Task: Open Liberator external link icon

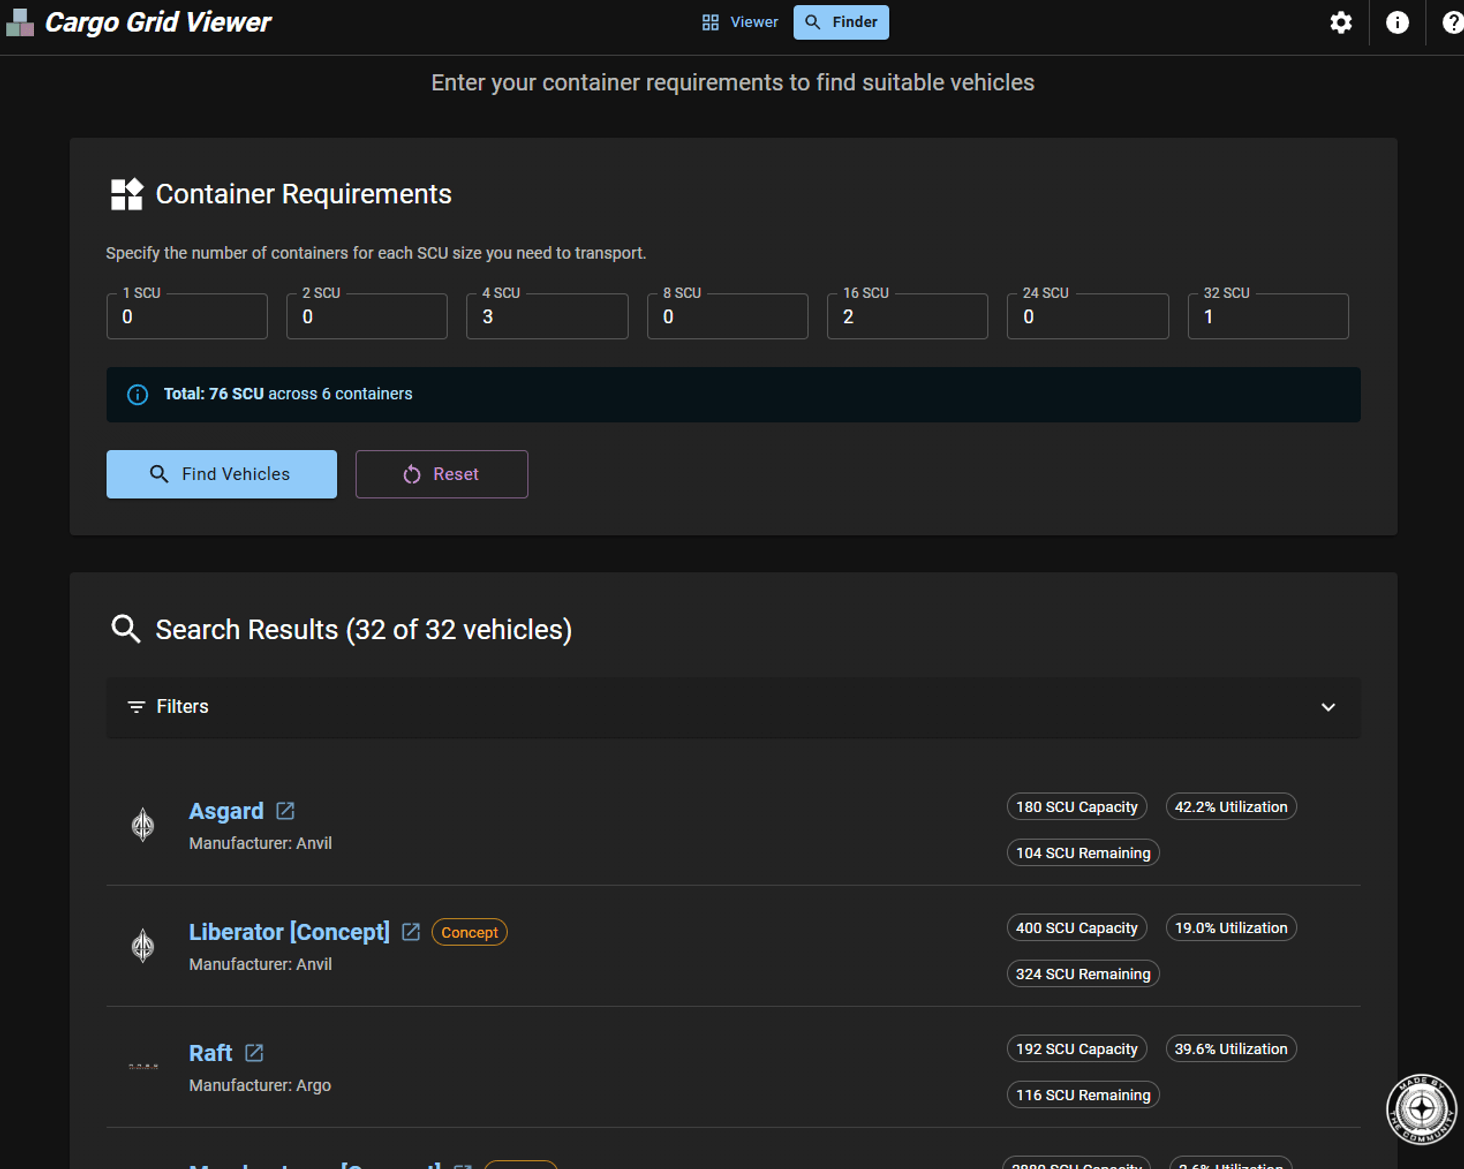Action: 411,932
